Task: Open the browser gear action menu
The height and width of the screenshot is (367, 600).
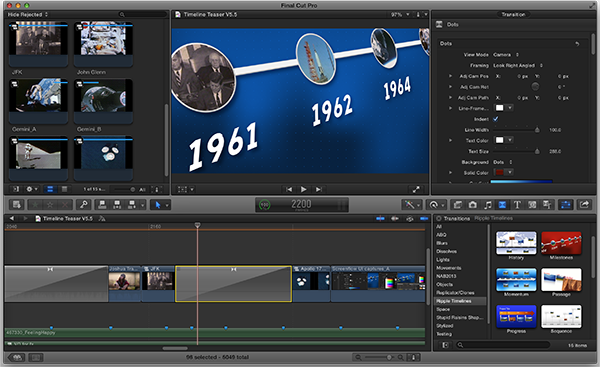Action: click(x=31, y=189)
